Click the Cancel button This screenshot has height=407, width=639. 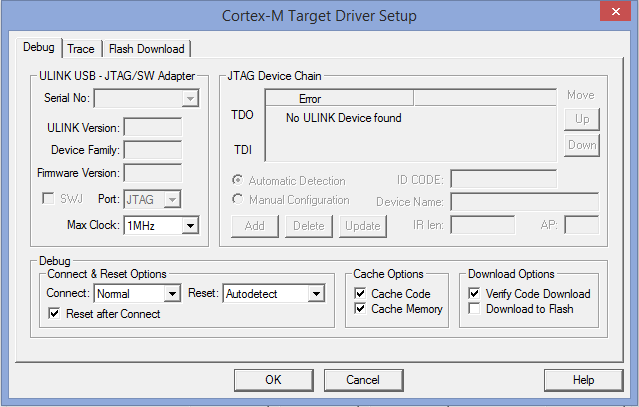click(364, 380)
